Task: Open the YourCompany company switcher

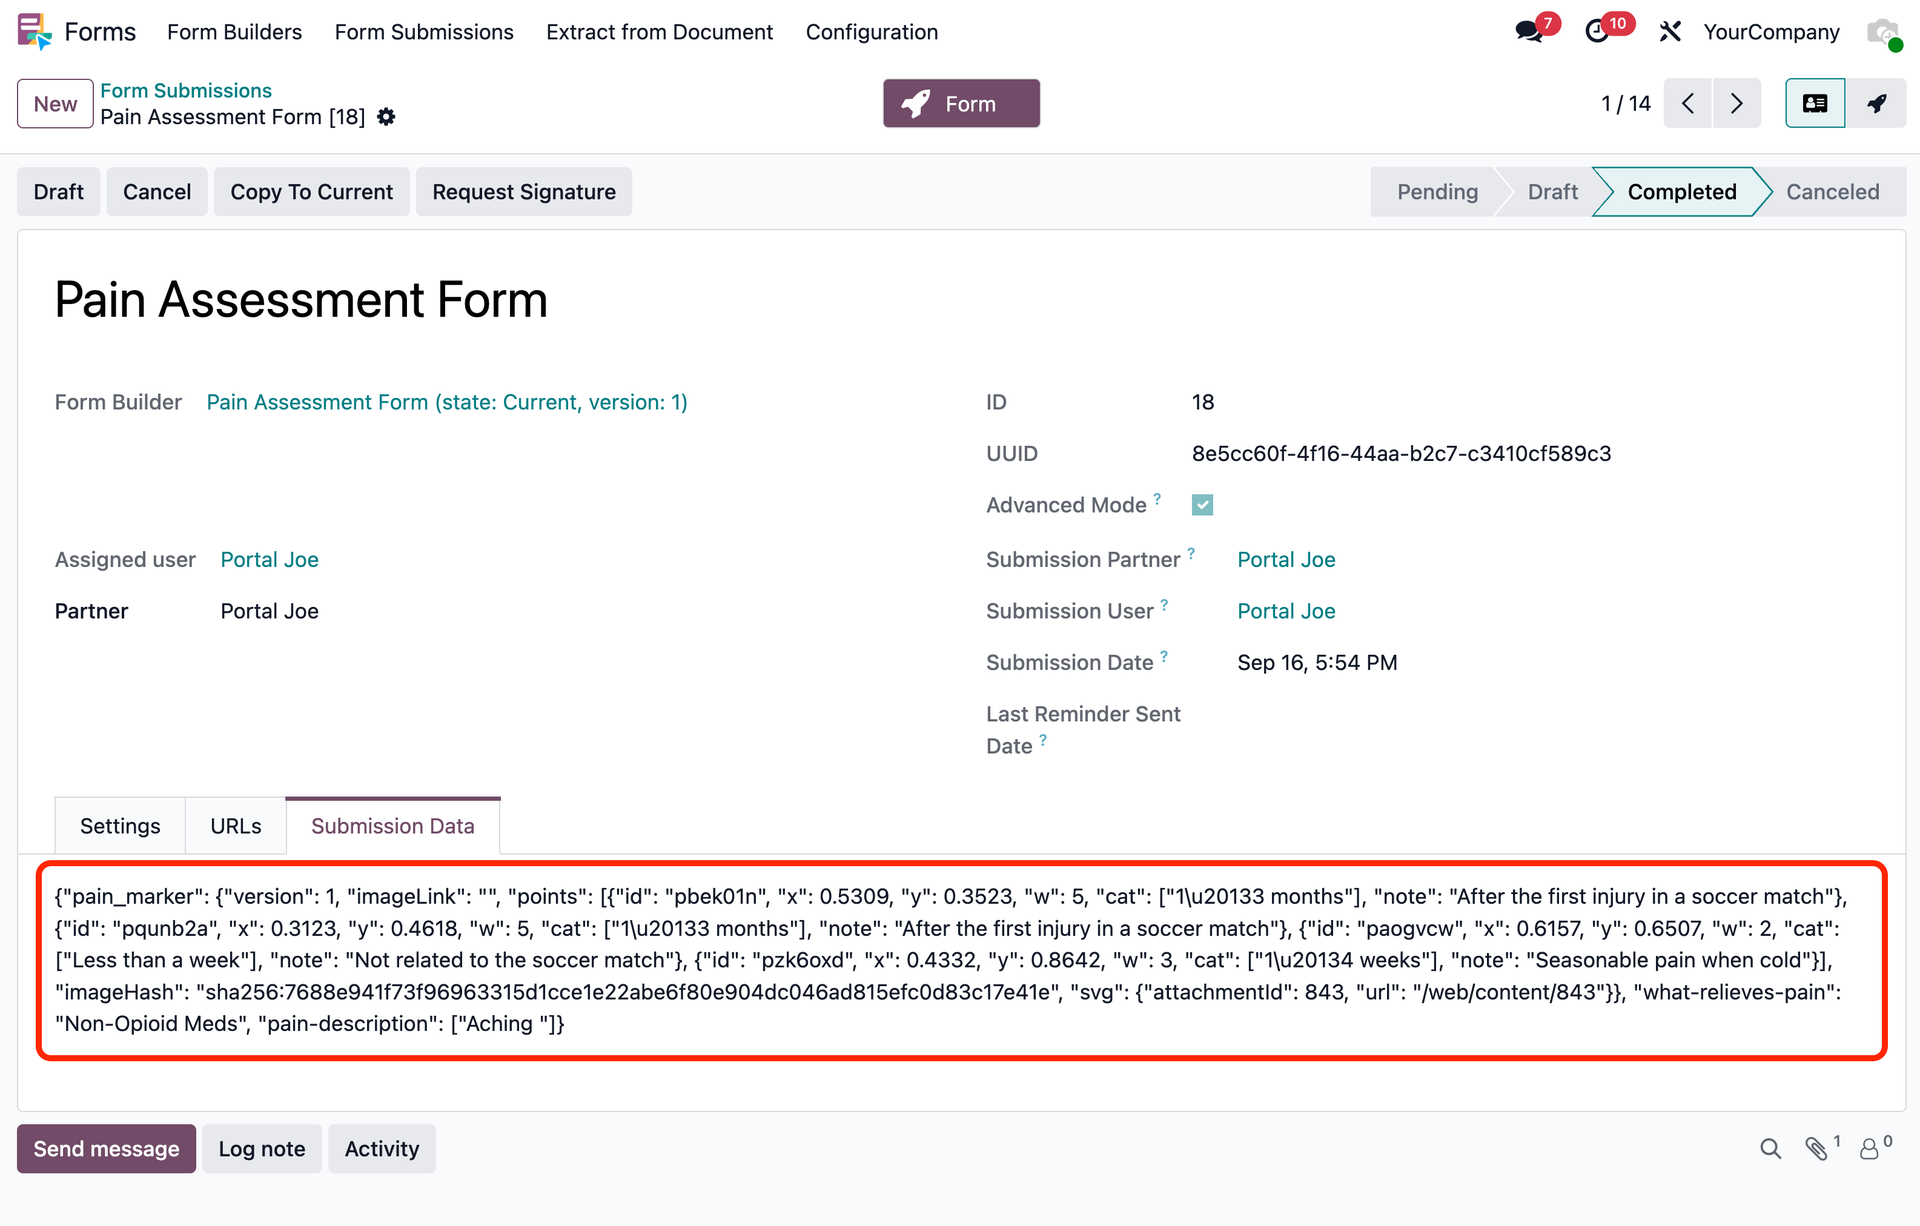Action: click(1771, 32)
